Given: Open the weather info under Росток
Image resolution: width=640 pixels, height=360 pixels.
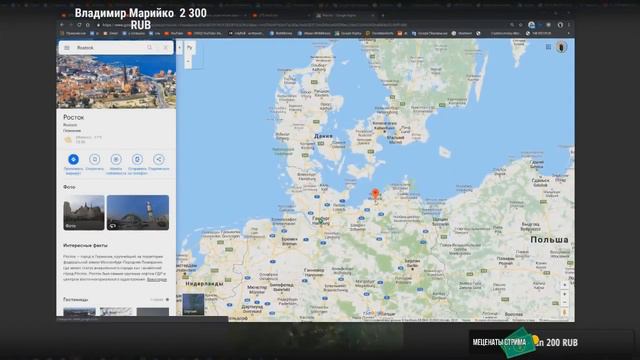Looking at the screenshot, I should coord(84,140).
